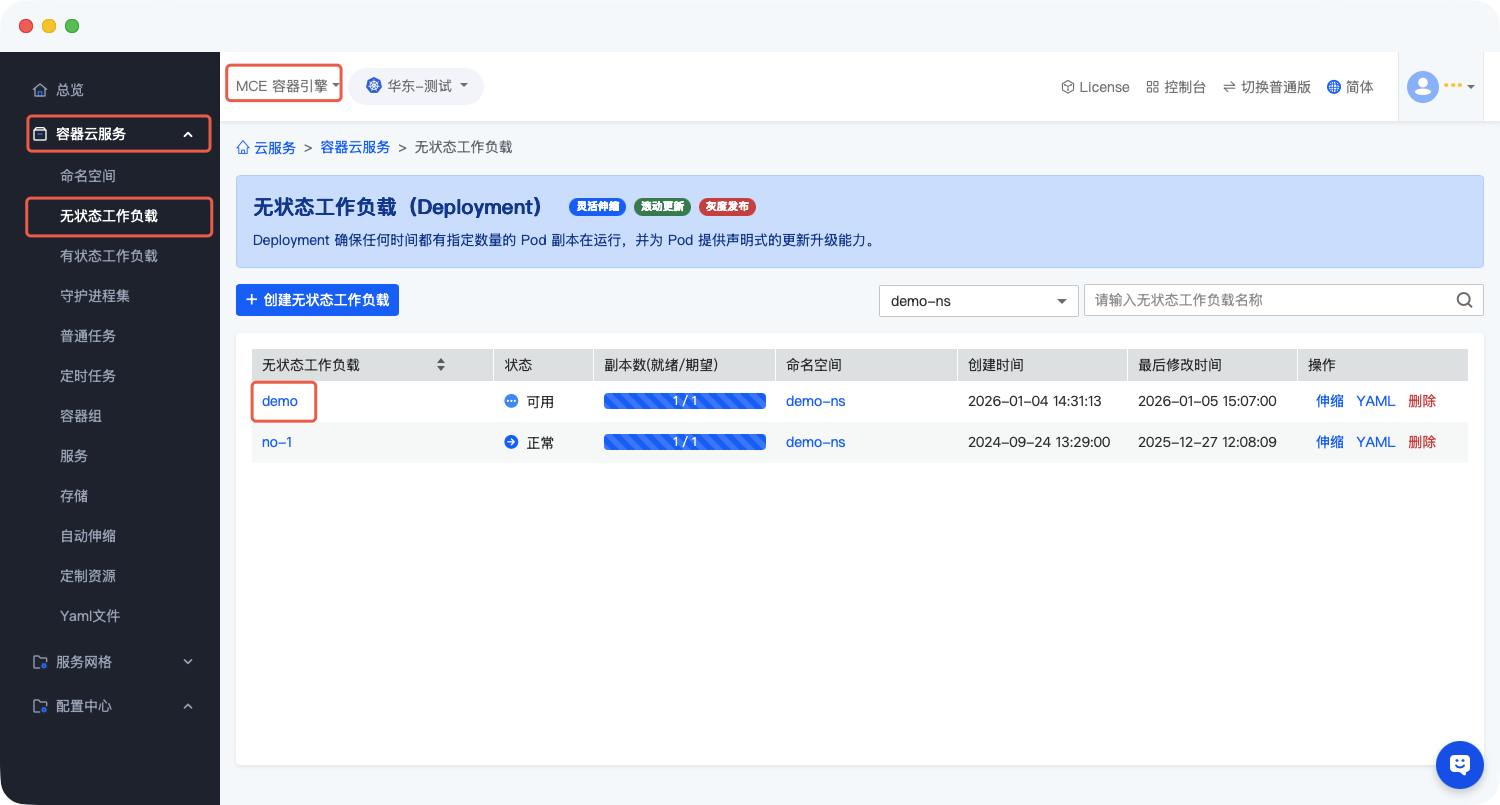Select 有状态工作负载 in sidebar
Image resolution: width=1500 pixels, height=805 pixels.
pyautogui.click(x=109, y=256)
